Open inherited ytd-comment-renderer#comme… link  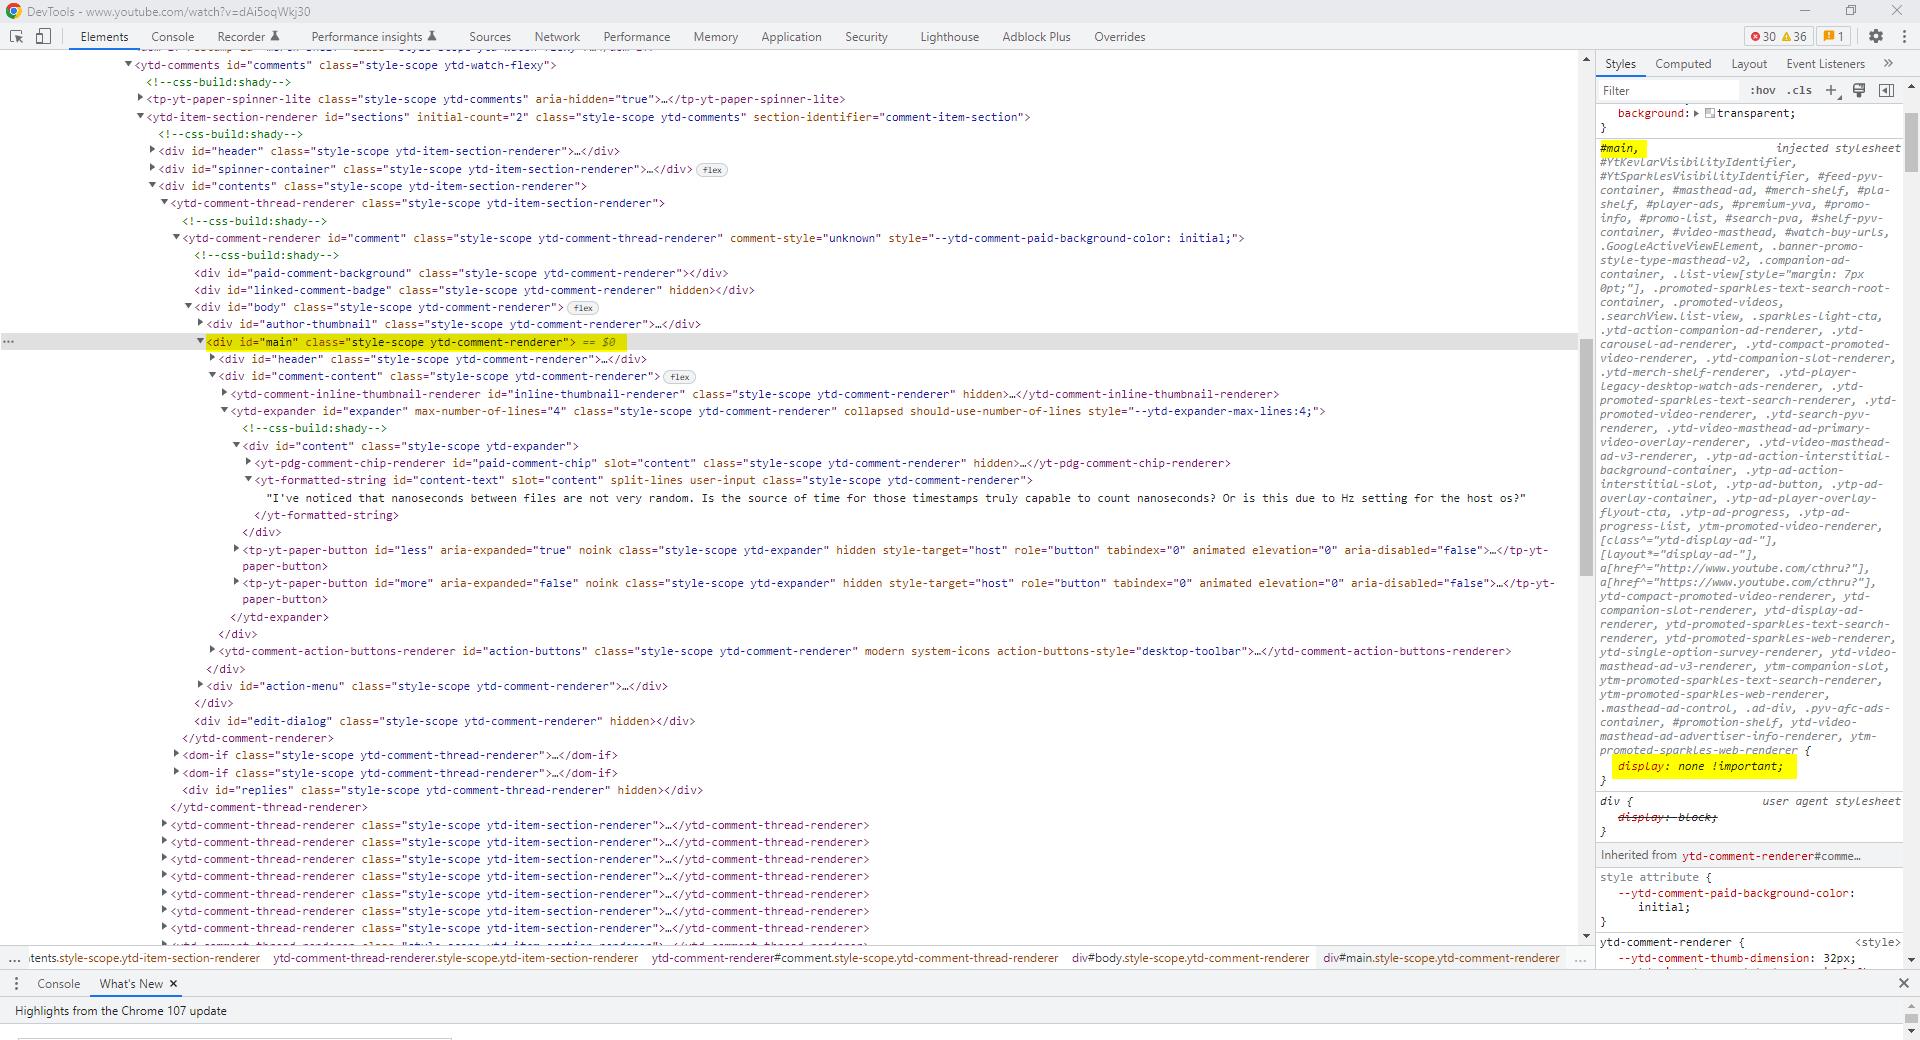click(1771, 856)
